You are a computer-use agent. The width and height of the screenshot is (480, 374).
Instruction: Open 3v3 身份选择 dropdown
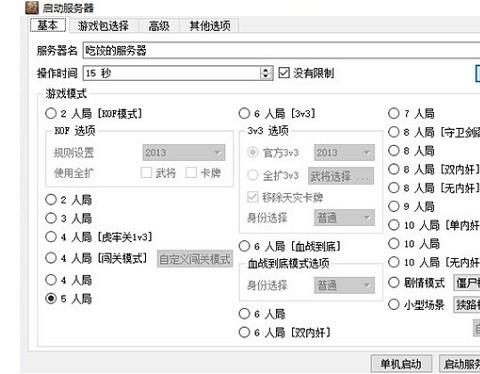344,218
